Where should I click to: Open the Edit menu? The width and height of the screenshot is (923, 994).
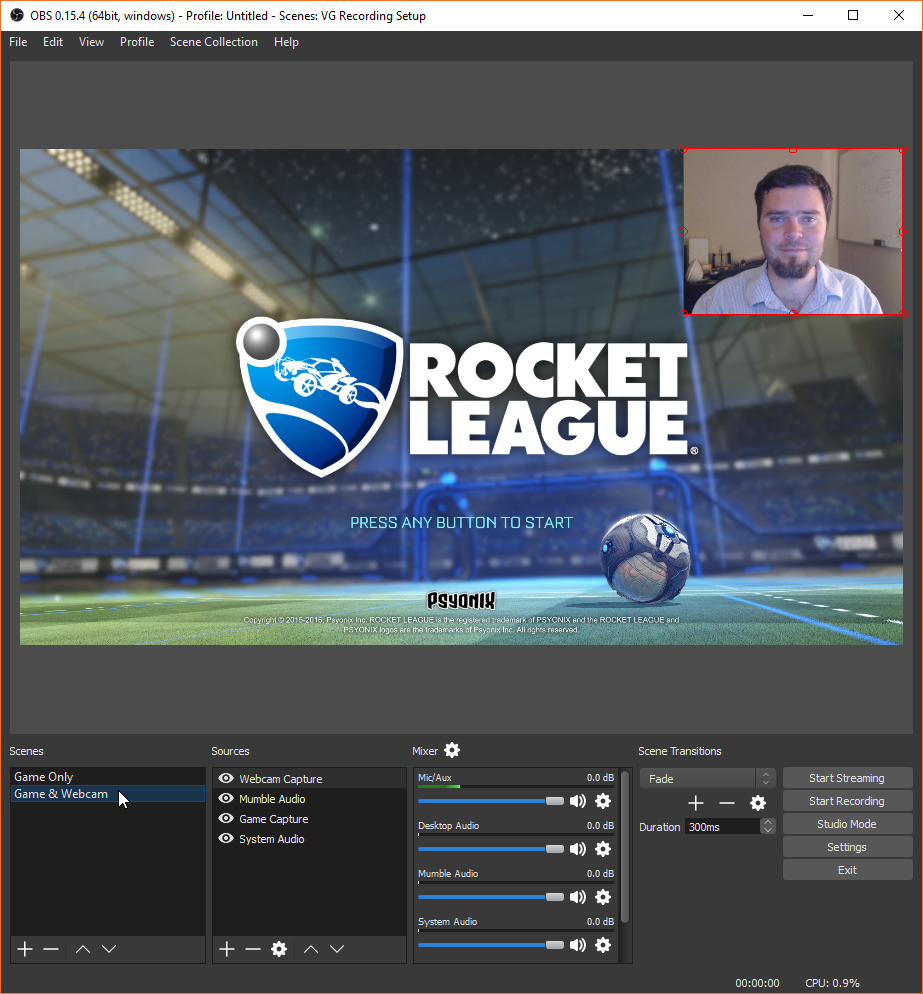pos(53,42)
